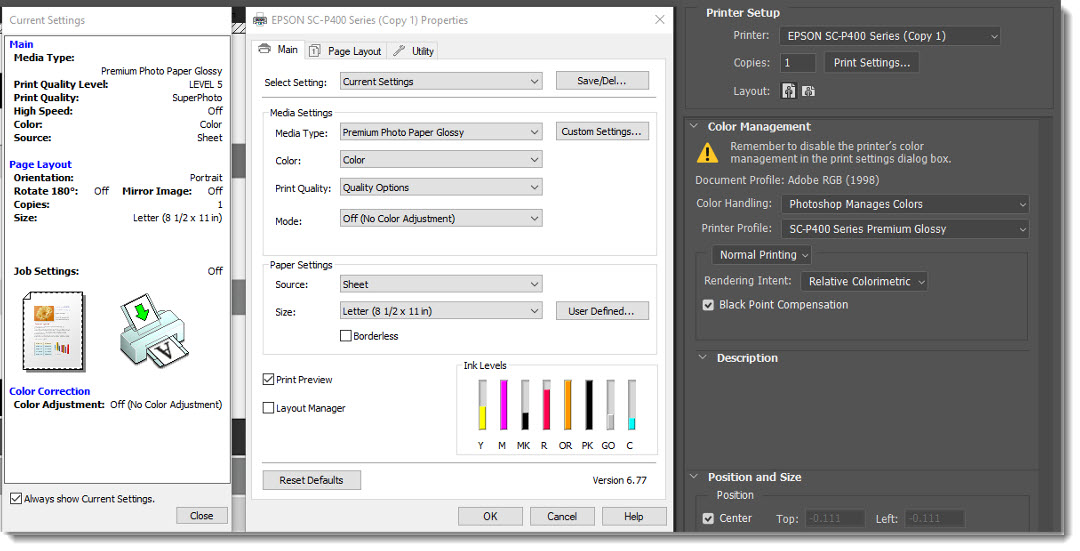Click the magenta ink level indicator
The image size is (1080, 551).
pos(503,405)
